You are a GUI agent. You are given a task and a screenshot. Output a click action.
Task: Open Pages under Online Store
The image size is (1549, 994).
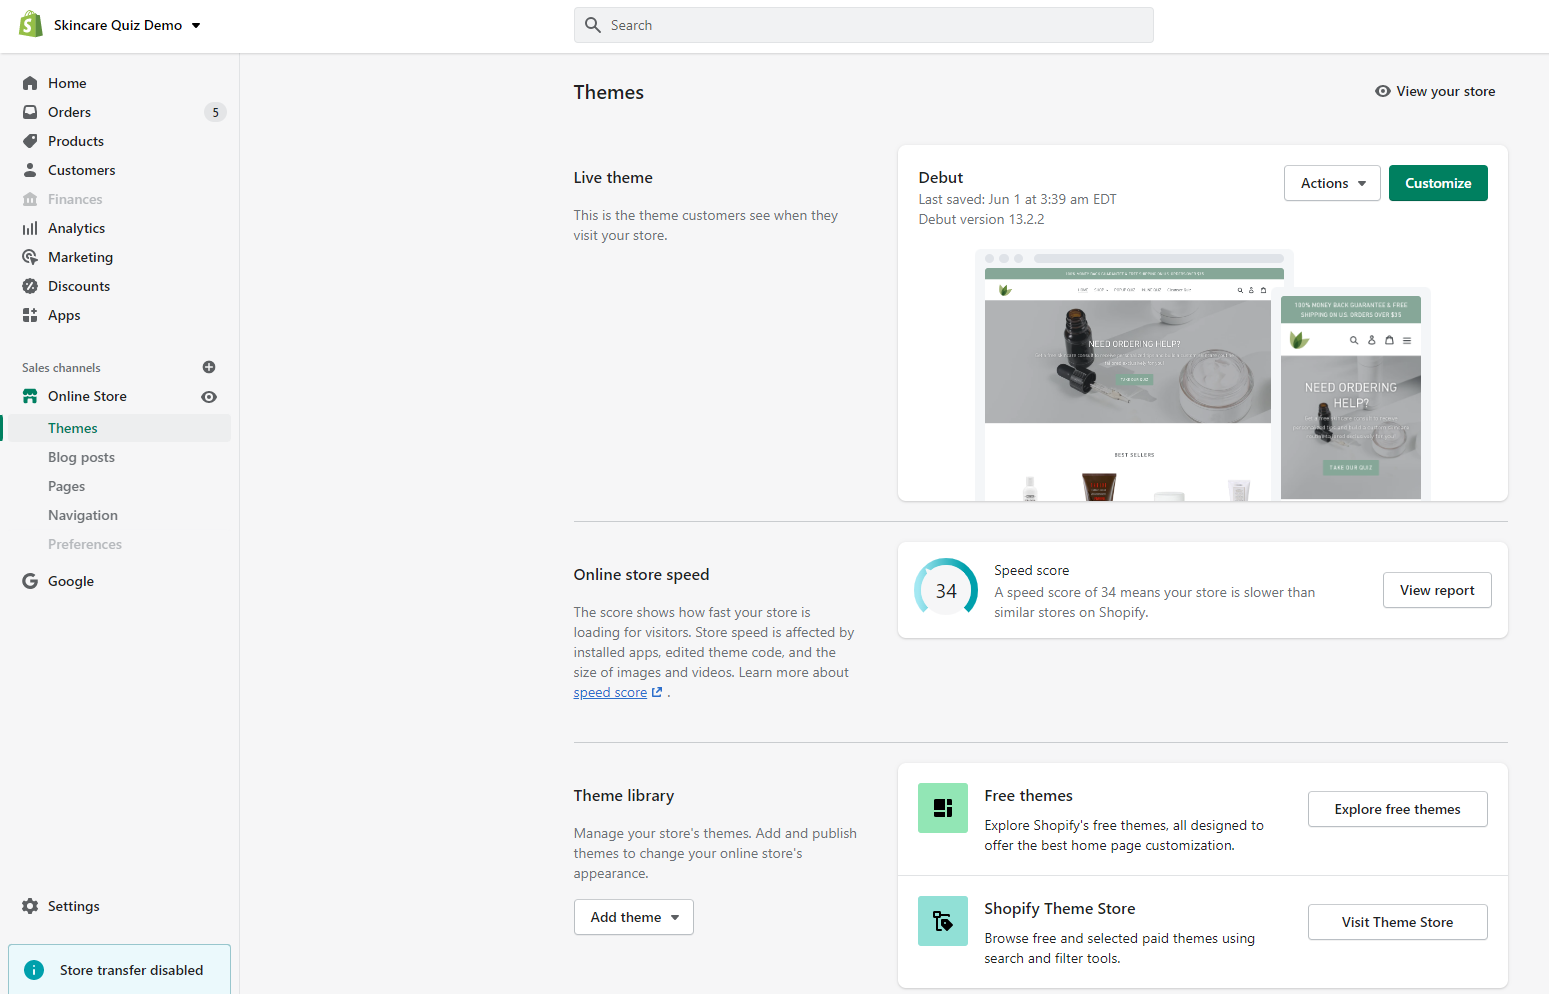pos(66,486)
